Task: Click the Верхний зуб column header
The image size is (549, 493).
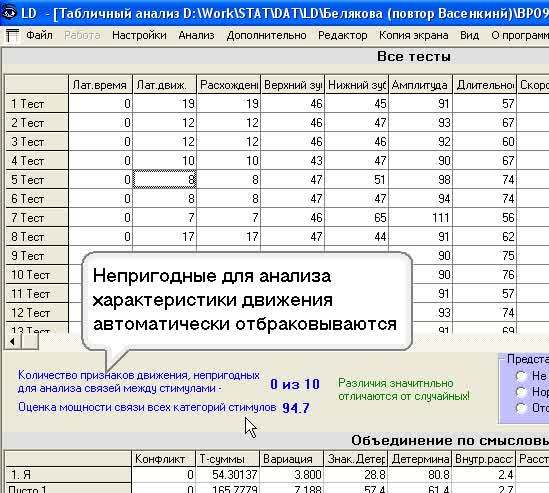Action: (x=293, y=85)
